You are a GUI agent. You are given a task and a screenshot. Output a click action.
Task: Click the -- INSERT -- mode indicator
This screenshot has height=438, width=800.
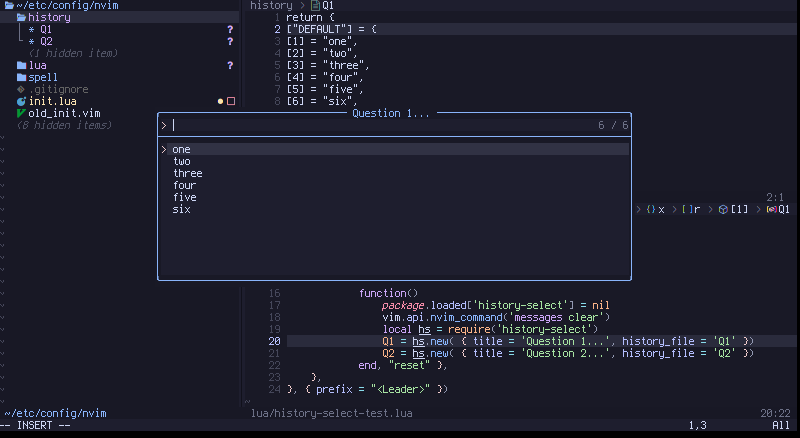(x=35, y=425)
